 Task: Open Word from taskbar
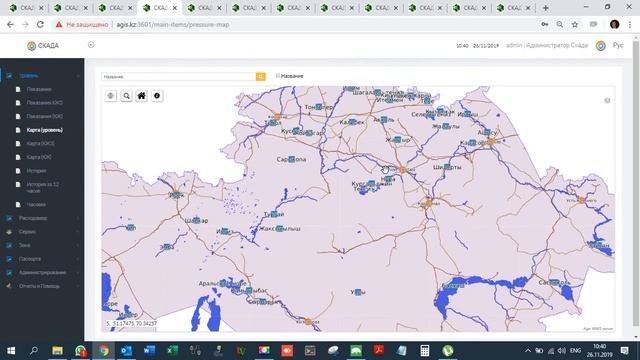coord(149,351)
